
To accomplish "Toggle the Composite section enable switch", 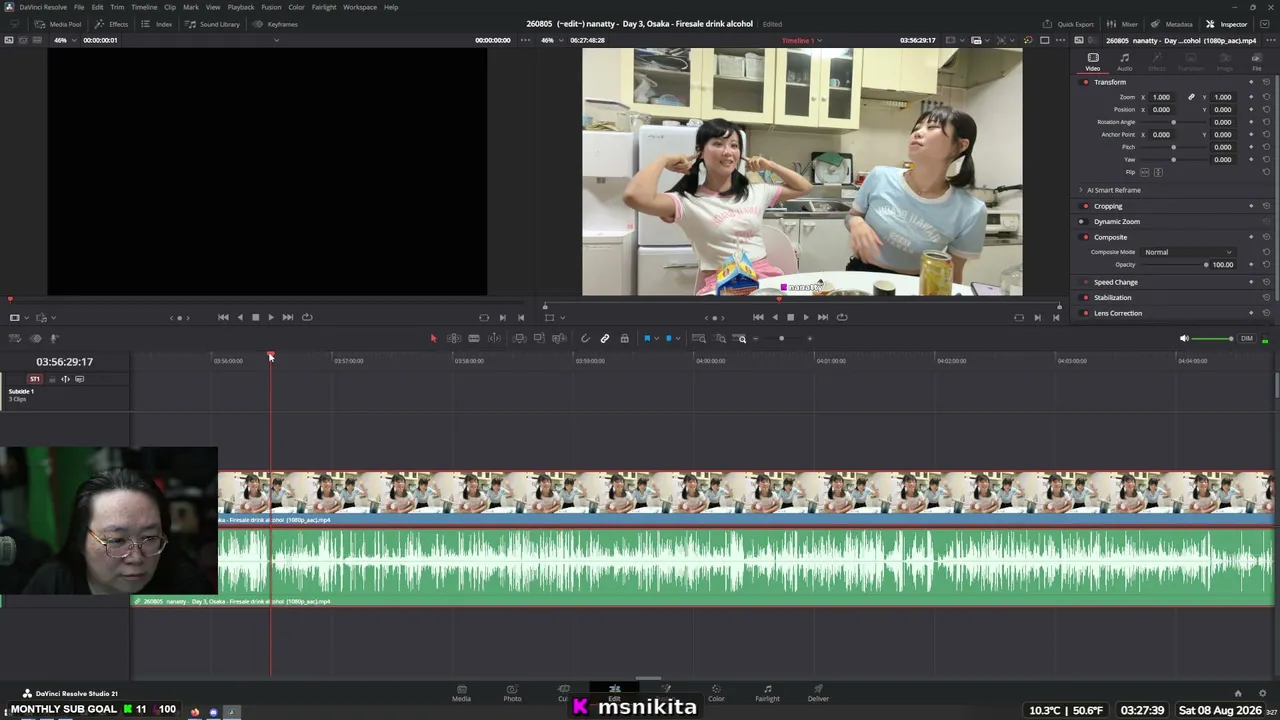I will point(1085,238).
